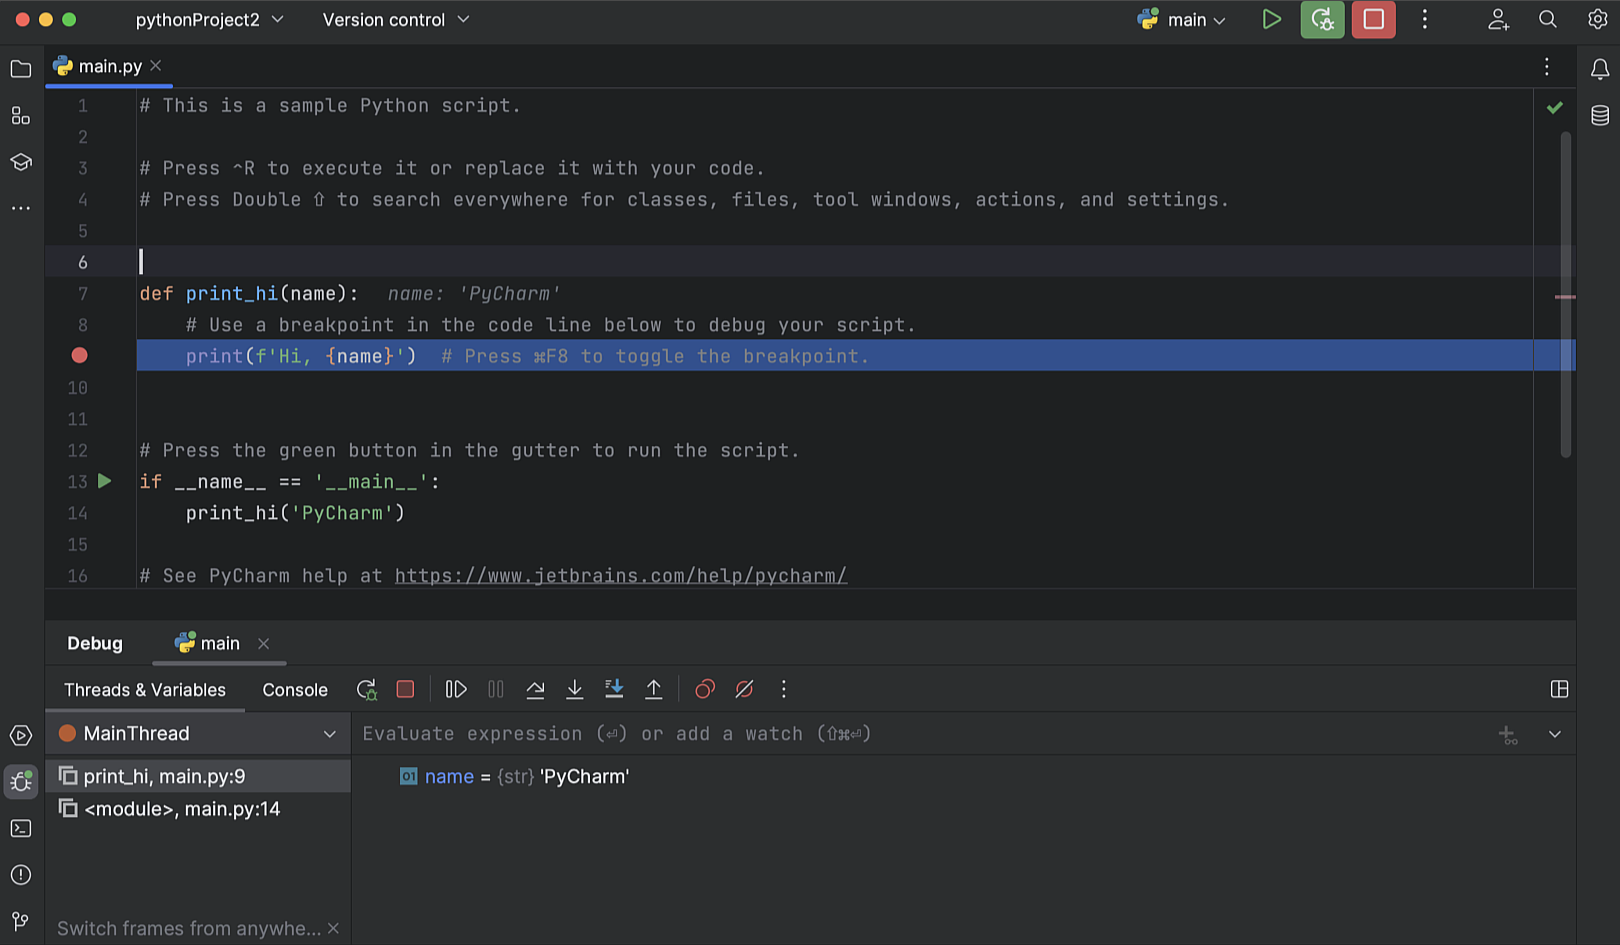Open View Breakpoints dialog
1620x945 pixels.
coord(704,689)
